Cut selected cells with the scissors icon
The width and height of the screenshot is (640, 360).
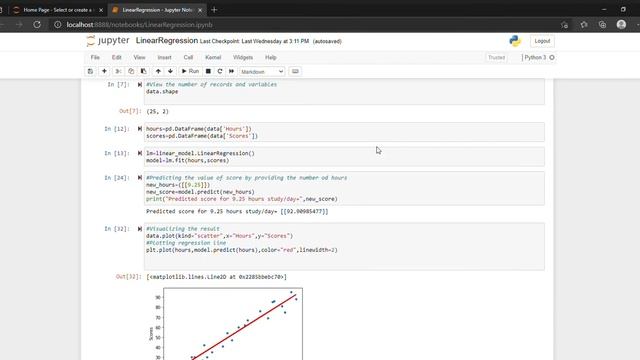point(118,71)
